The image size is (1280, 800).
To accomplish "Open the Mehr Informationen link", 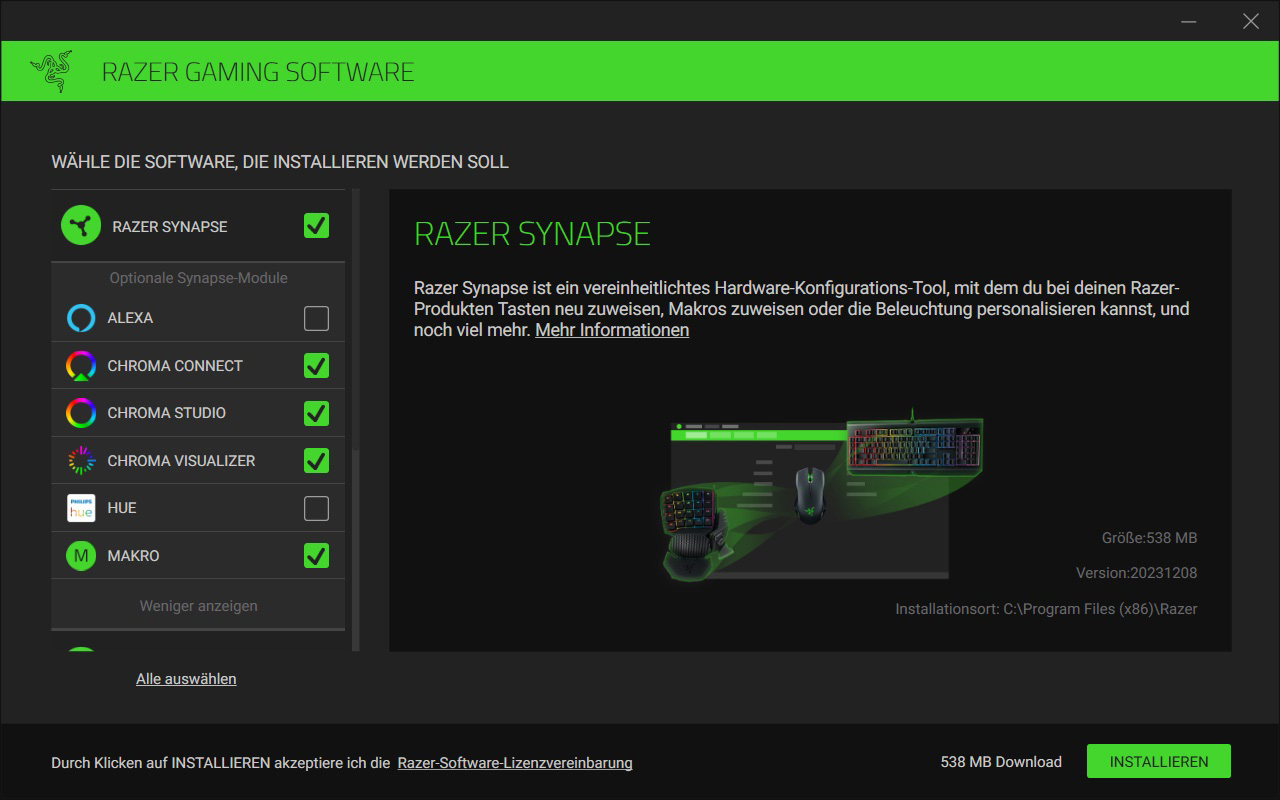I will [x=612, y=330].
